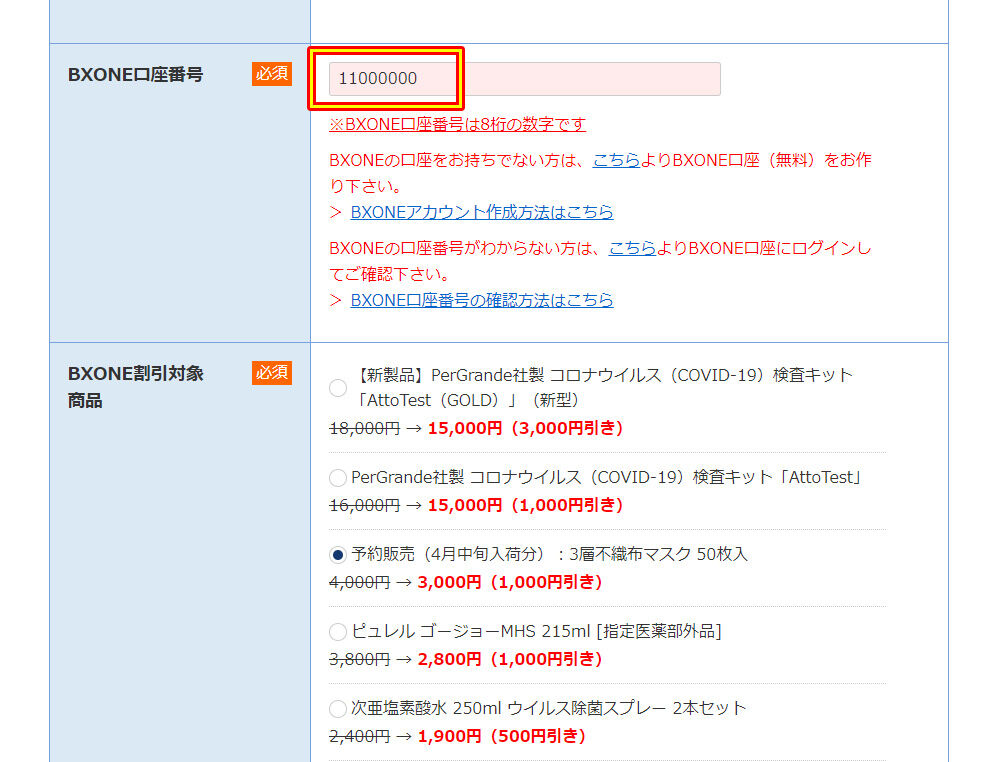Viewport: 986px width, 762px height.
Task: Click the BXONE口座番号 label
Action: click(135, 74)
